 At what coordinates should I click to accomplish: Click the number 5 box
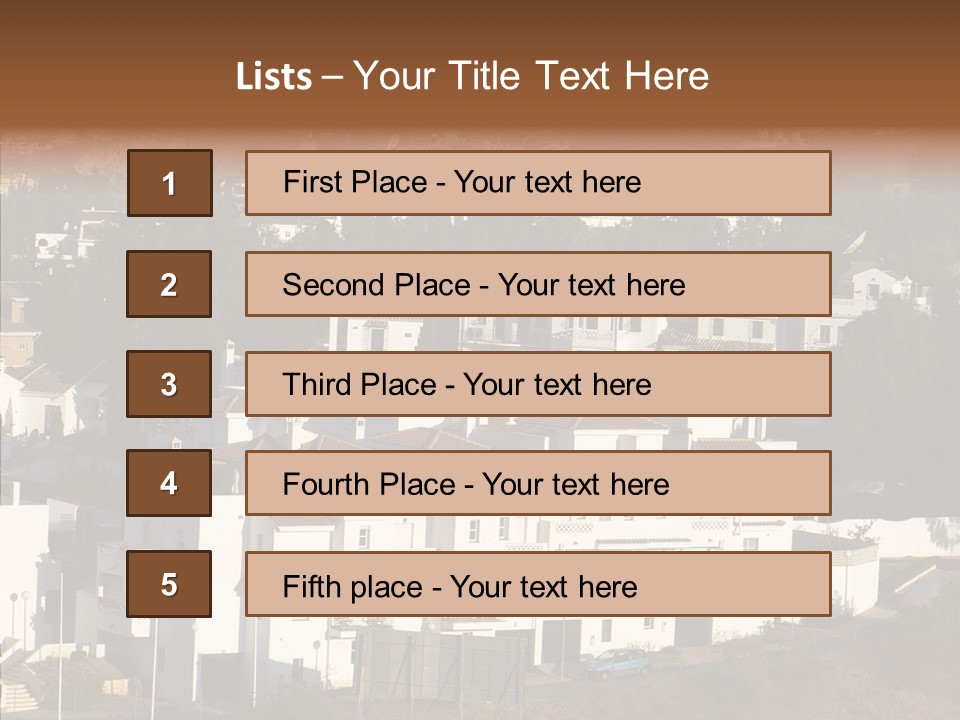[169, 584]
